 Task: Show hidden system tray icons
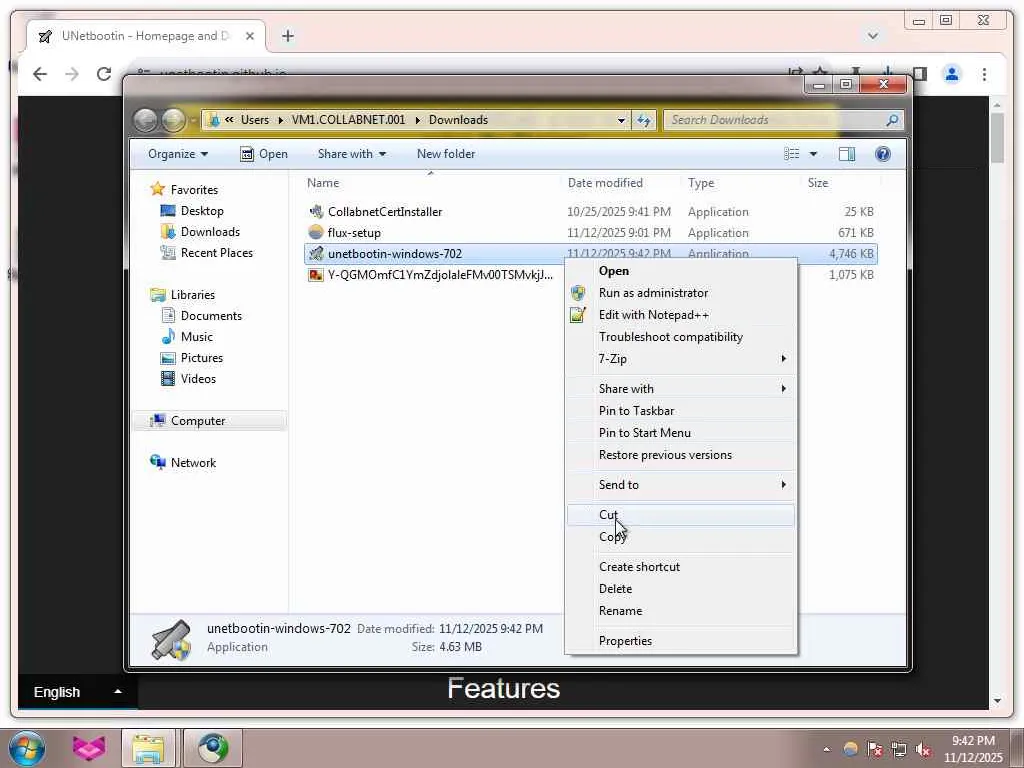tap(827, 750)
